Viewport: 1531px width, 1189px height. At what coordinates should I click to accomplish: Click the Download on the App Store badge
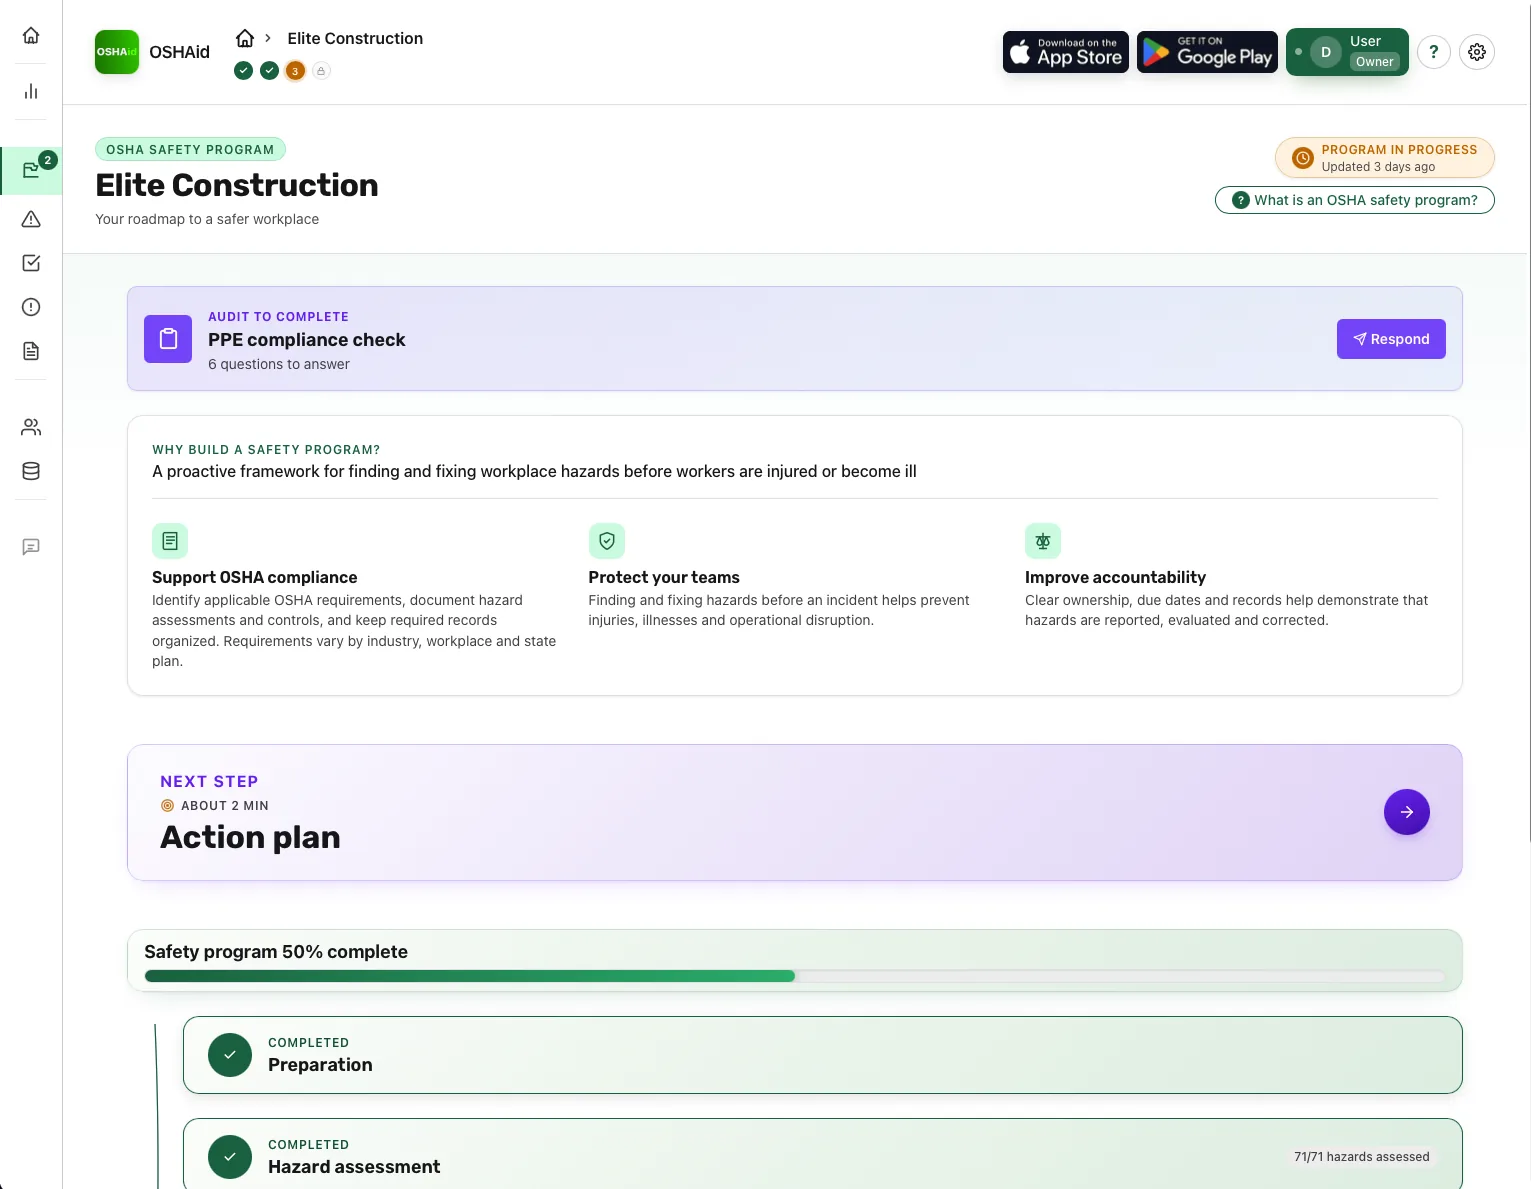click(1066, 52)
